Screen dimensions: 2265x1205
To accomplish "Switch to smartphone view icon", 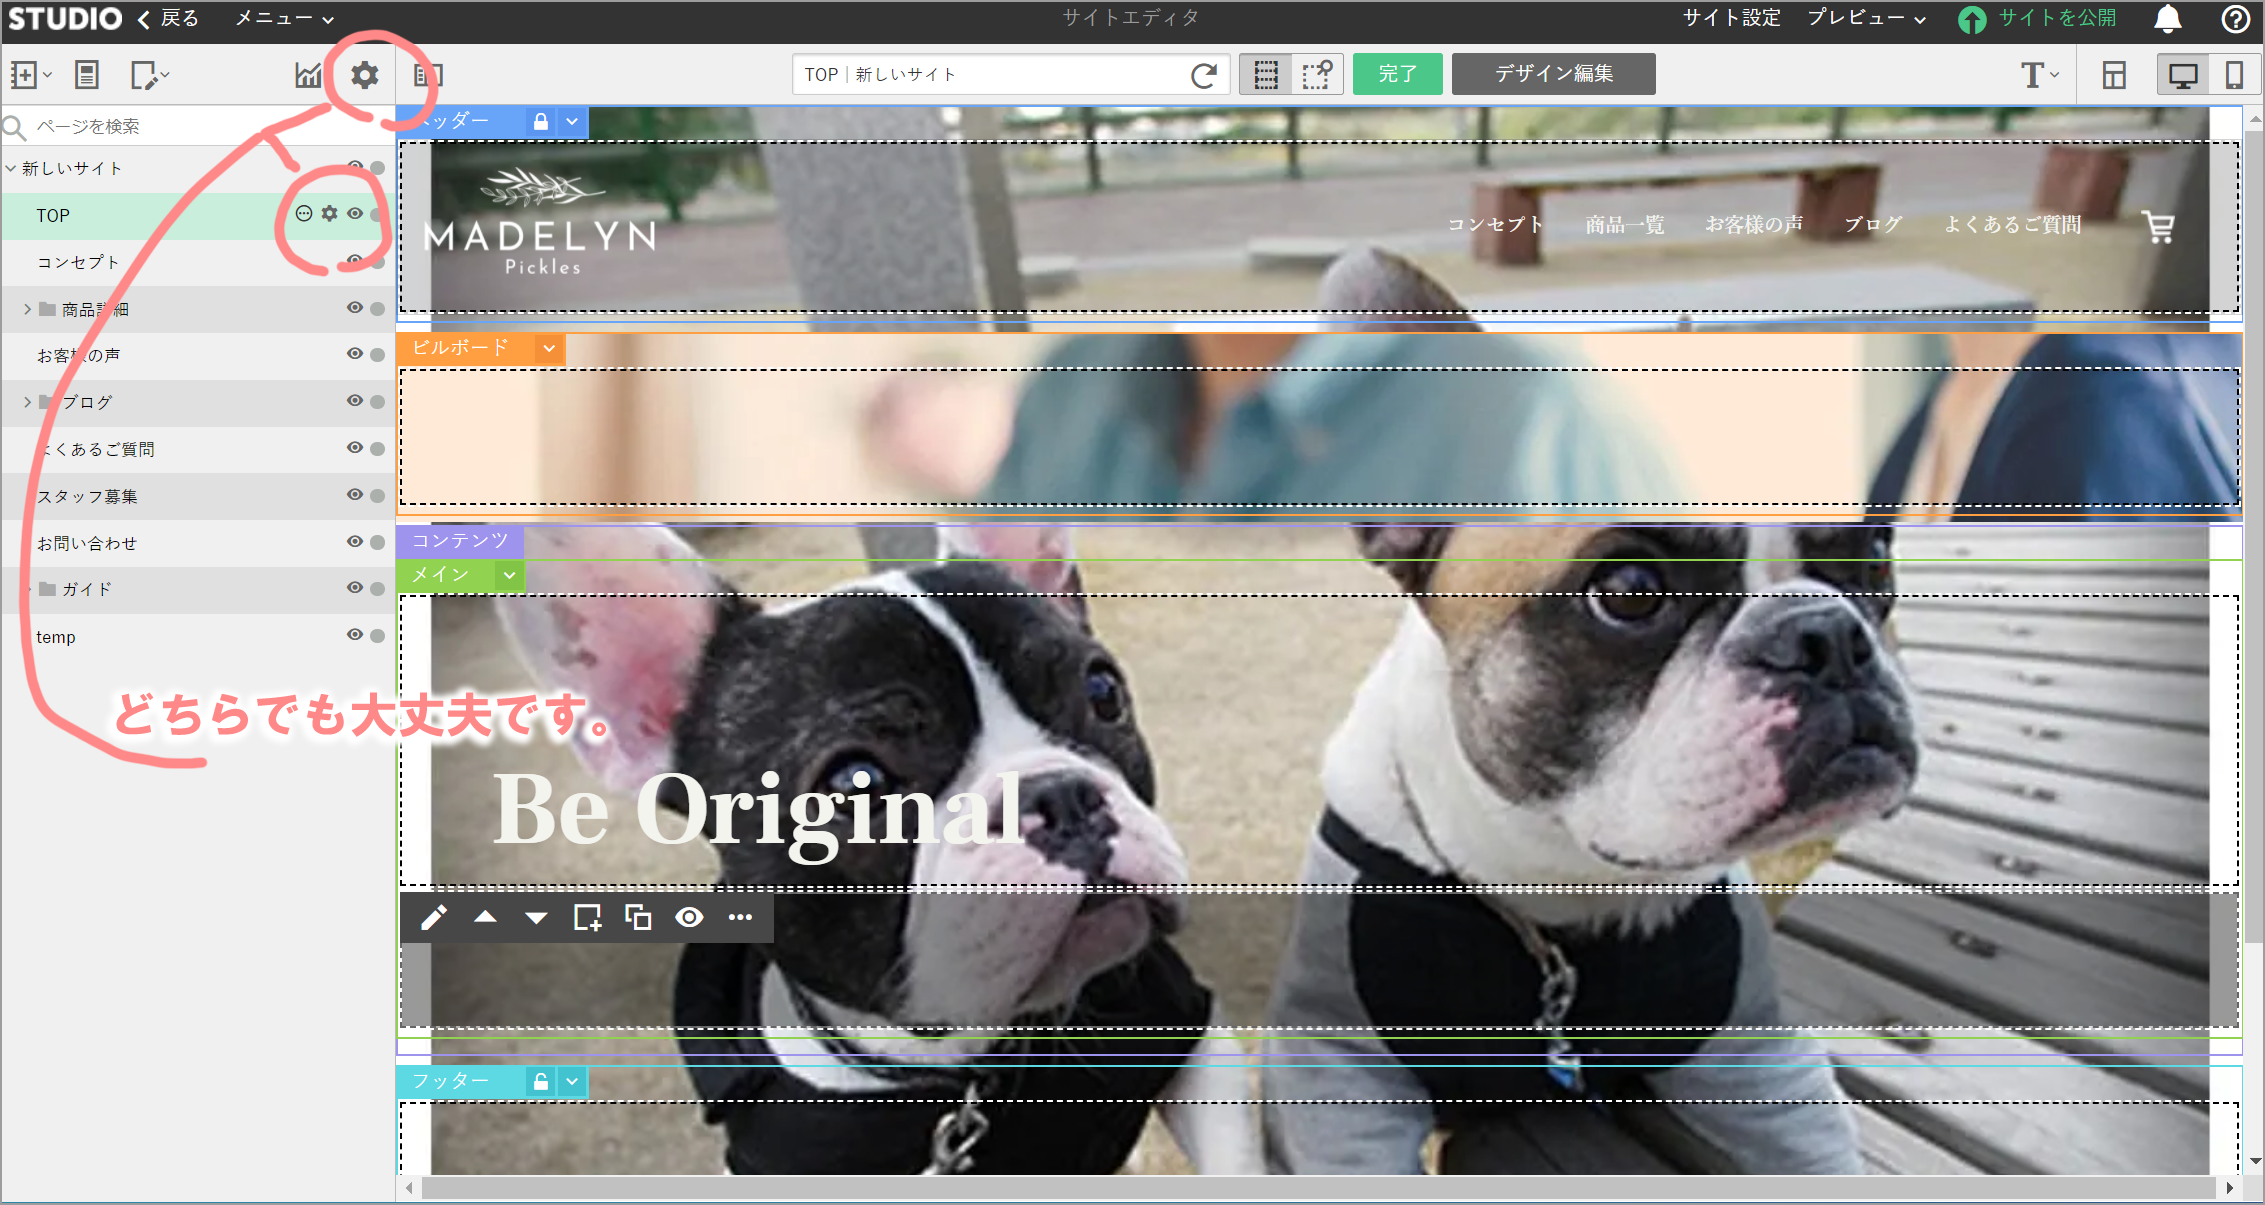I will 2233,75.
